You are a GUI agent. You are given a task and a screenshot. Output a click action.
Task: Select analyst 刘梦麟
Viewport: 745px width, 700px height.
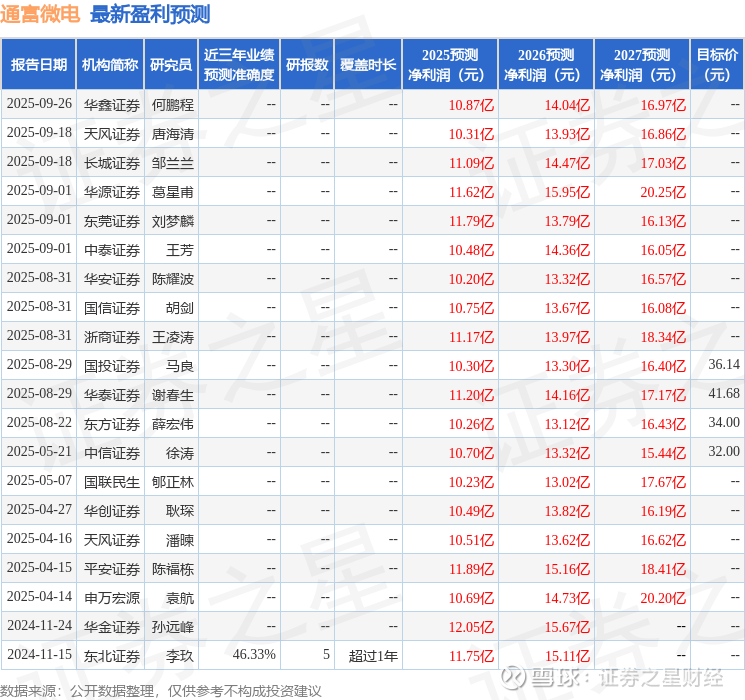point(172,221)
